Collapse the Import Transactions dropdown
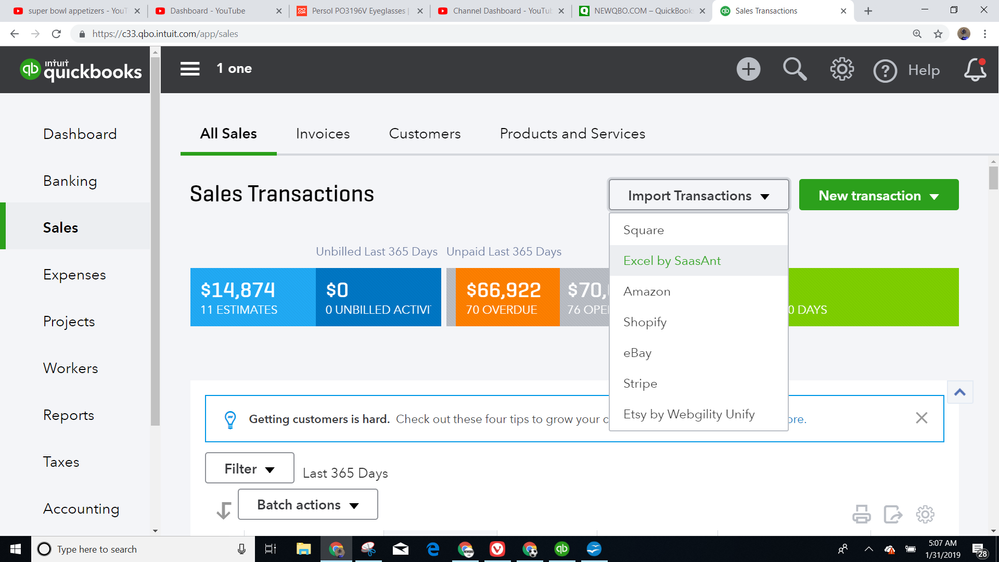This screenshot has height=562, width=999. (x=698, y=195)
